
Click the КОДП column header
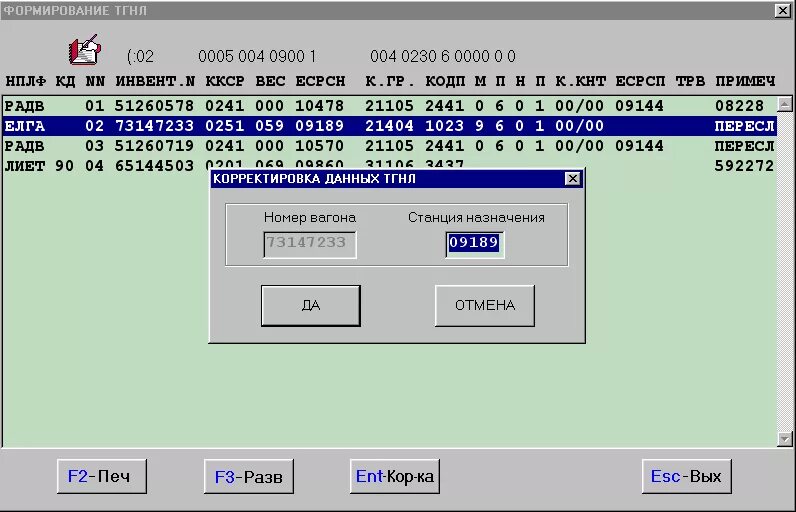pos(445,81)
